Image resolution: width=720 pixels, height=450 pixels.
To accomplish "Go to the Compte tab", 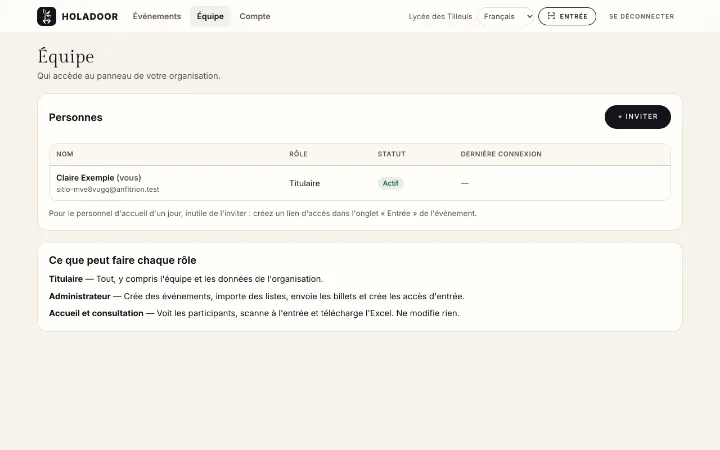I will point(255,16).
